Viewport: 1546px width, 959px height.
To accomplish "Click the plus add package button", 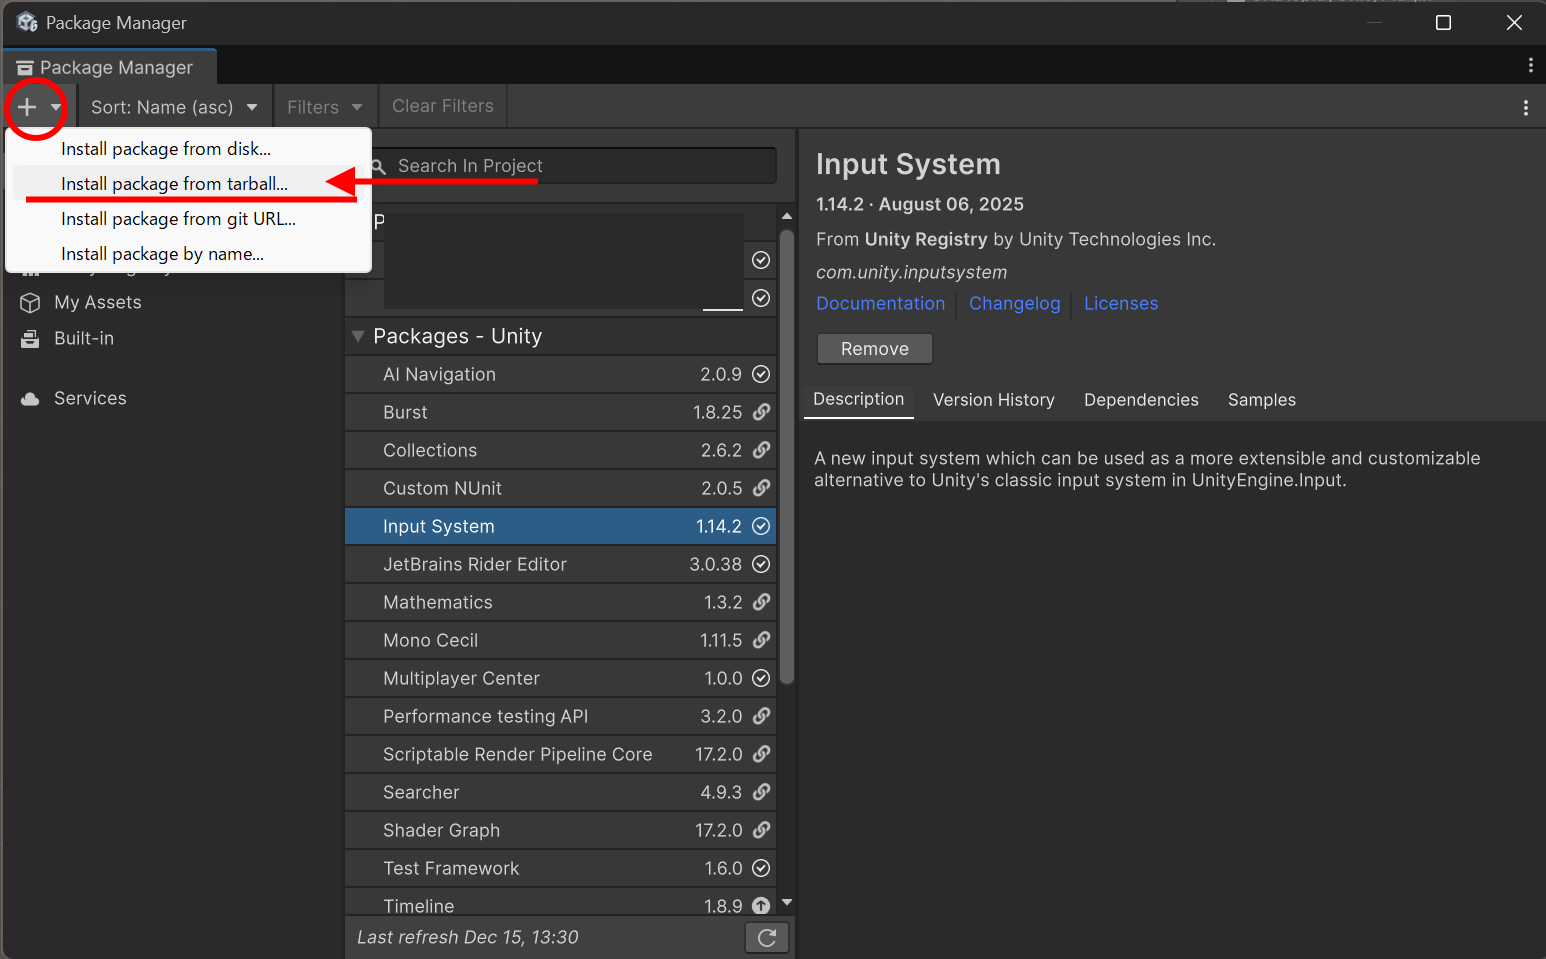I will [x=28, y=107].
